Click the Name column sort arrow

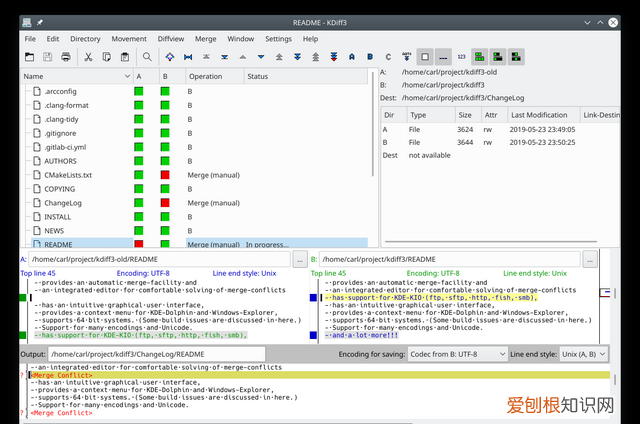(127, 76)
